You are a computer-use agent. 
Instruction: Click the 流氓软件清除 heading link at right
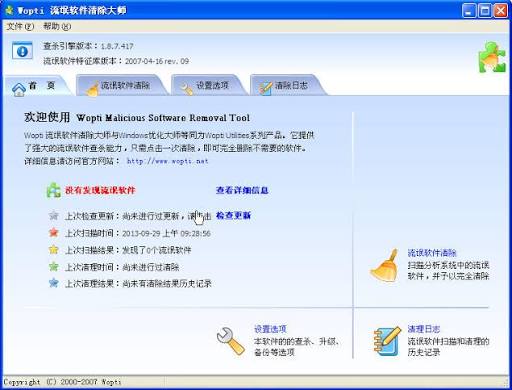[x=432, y=253]
